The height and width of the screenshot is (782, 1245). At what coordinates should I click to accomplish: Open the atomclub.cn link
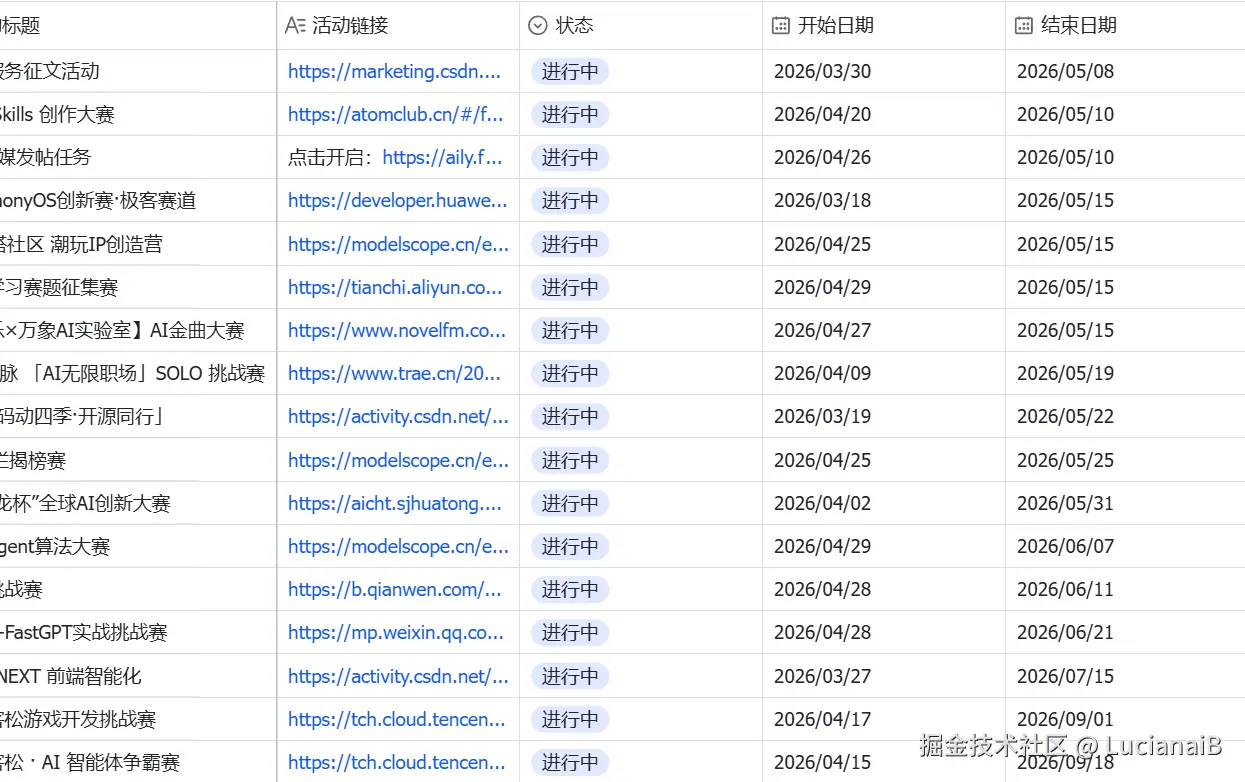click(396, 114)
